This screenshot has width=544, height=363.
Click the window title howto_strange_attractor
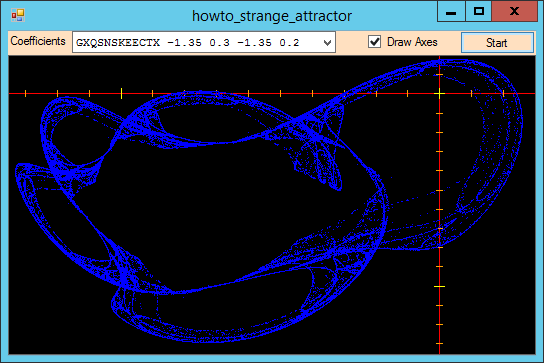[x=272, y=16]
